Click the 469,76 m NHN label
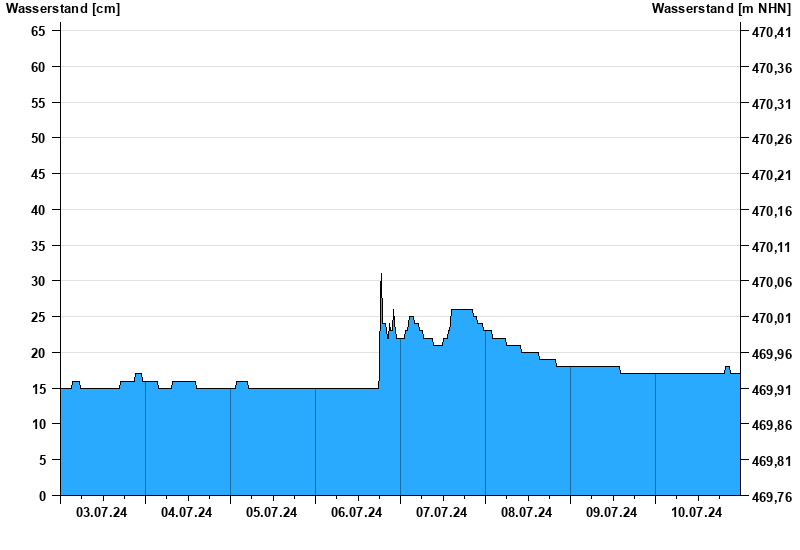The image size is (800, 550). [x=771, y=497]
